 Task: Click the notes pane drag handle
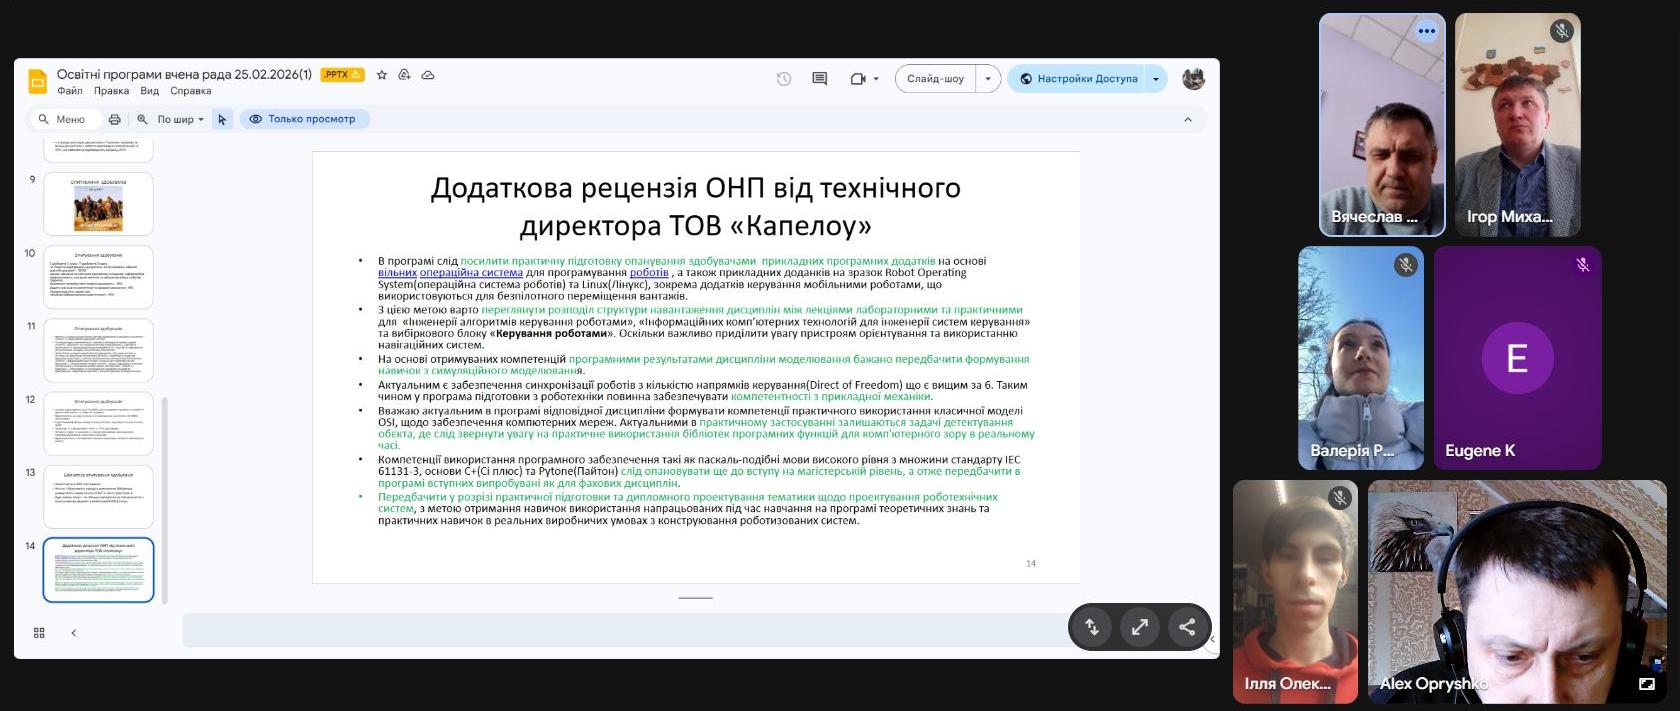[696, 598]
